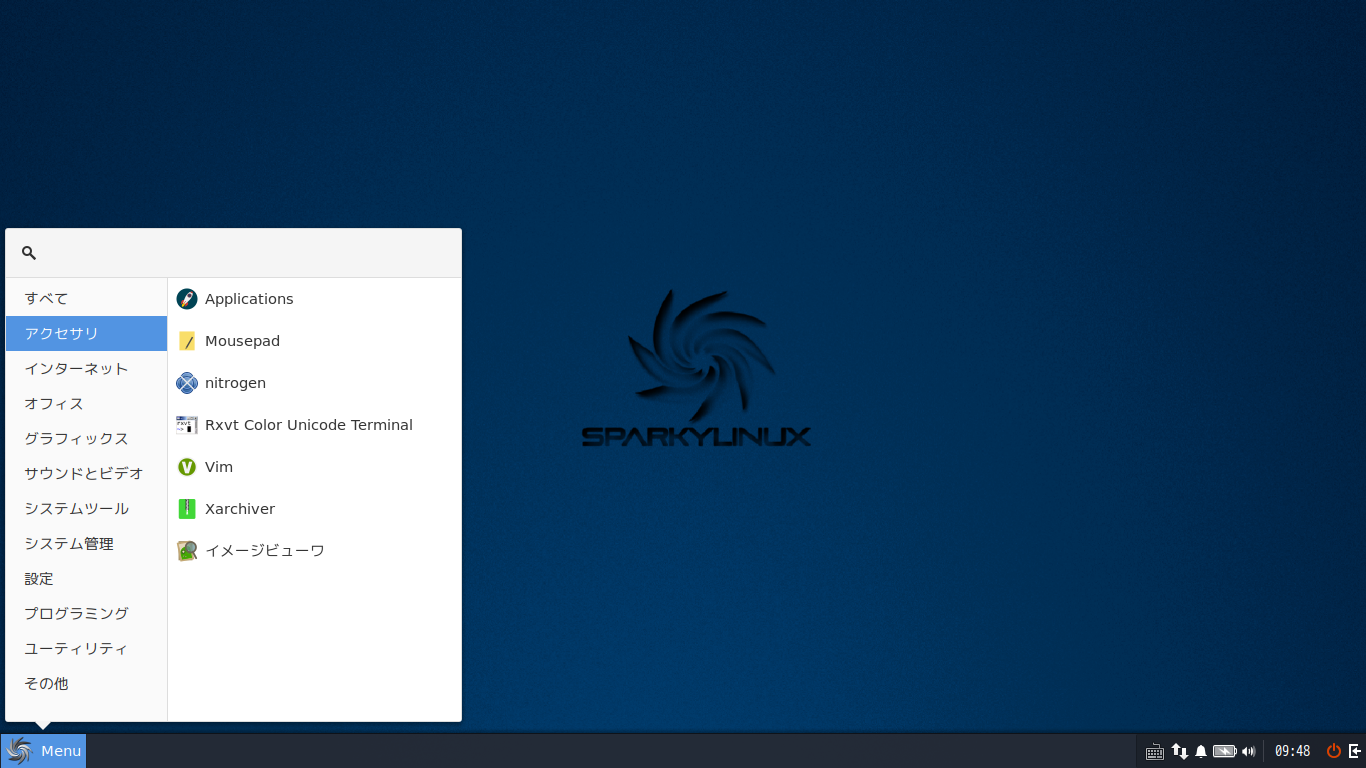Screen dimensions: 1366x768
Task: Click the orange power button icon
Action: (1334, 751)
